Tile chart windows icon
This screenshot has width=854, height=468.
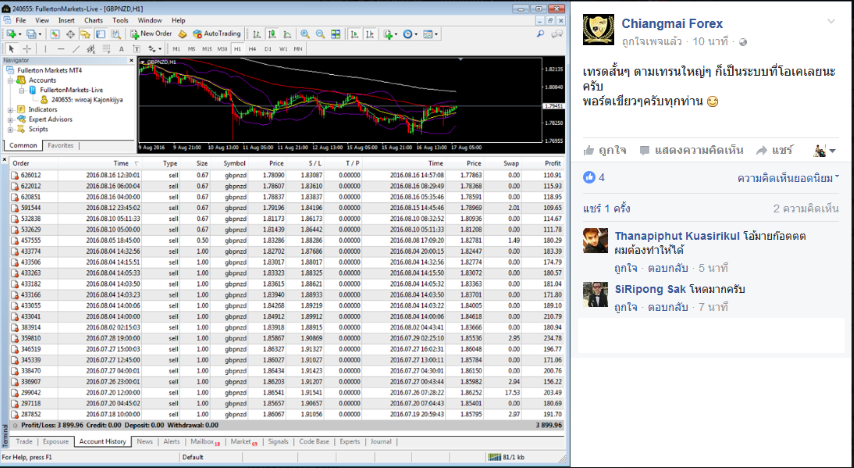tap(336, 34)
